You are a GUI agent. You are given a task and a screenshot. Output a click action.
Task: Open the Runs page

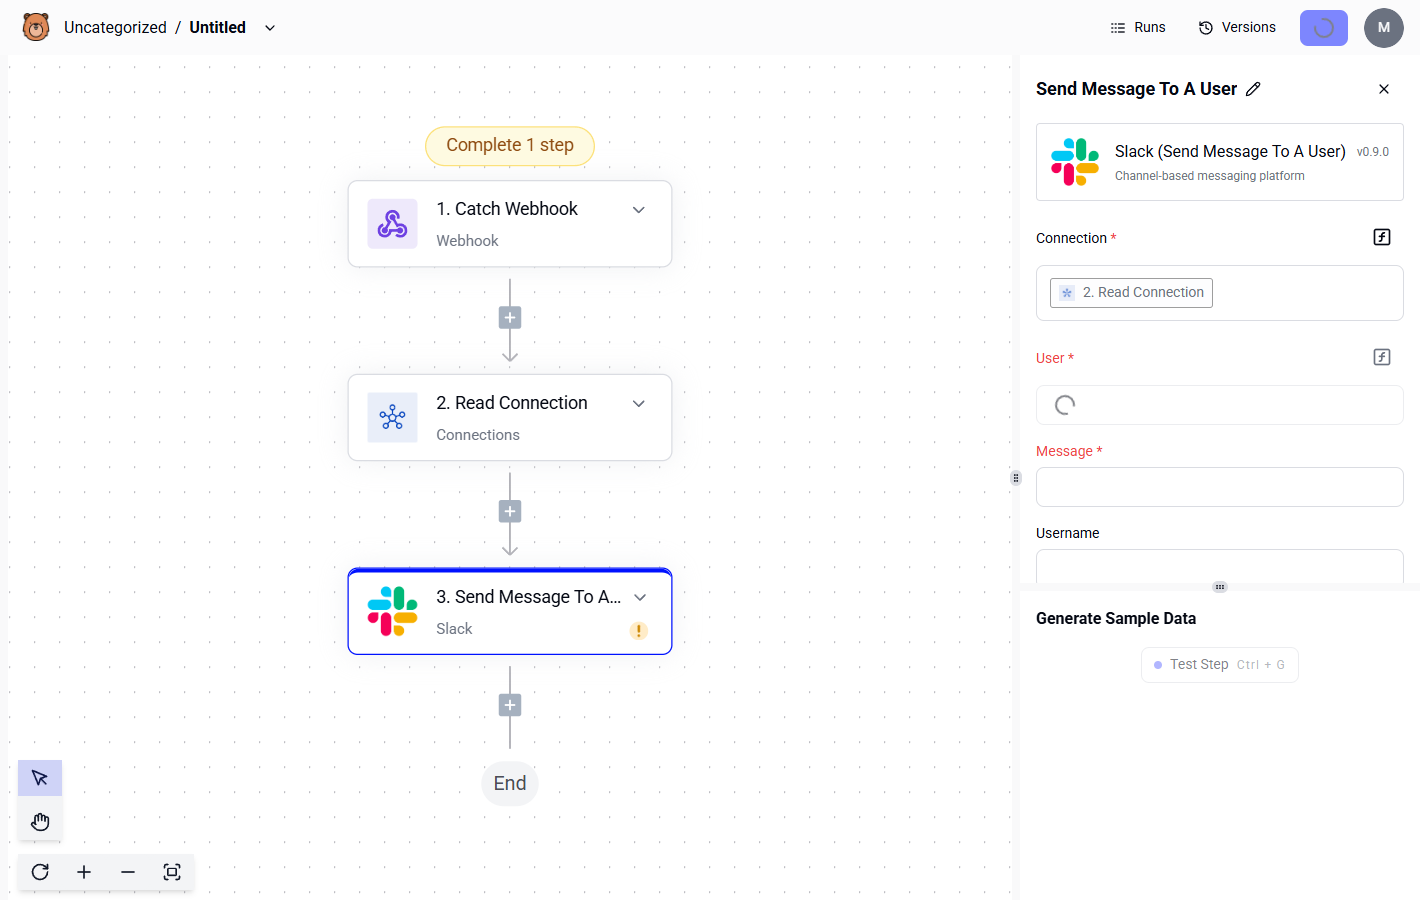1137,27
